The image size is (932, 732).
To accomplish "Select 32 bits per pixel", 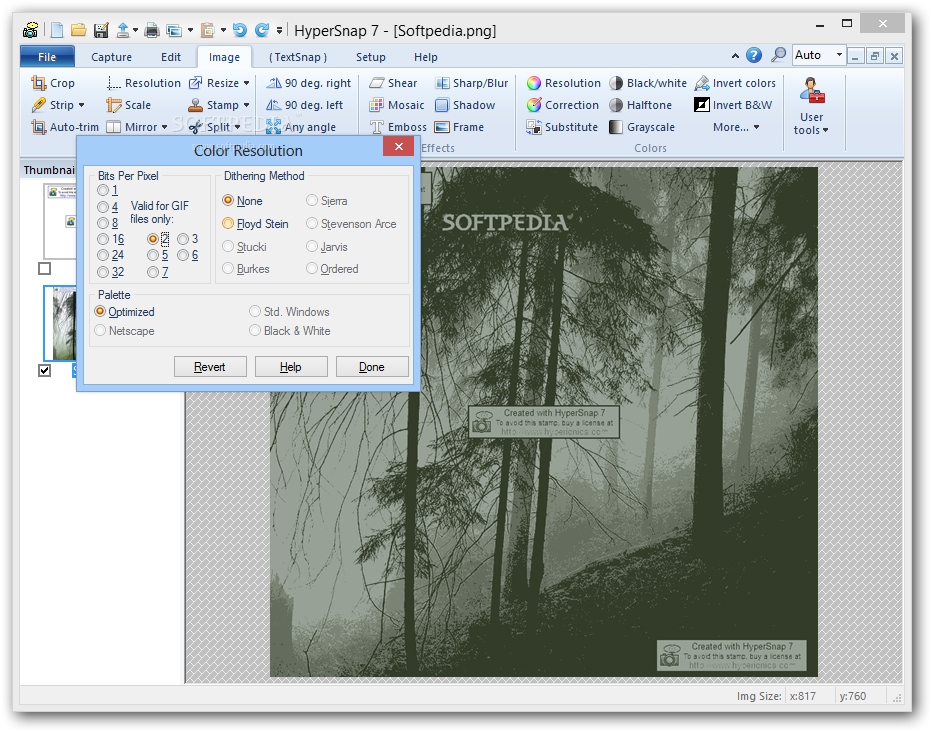I will (103, 272).
